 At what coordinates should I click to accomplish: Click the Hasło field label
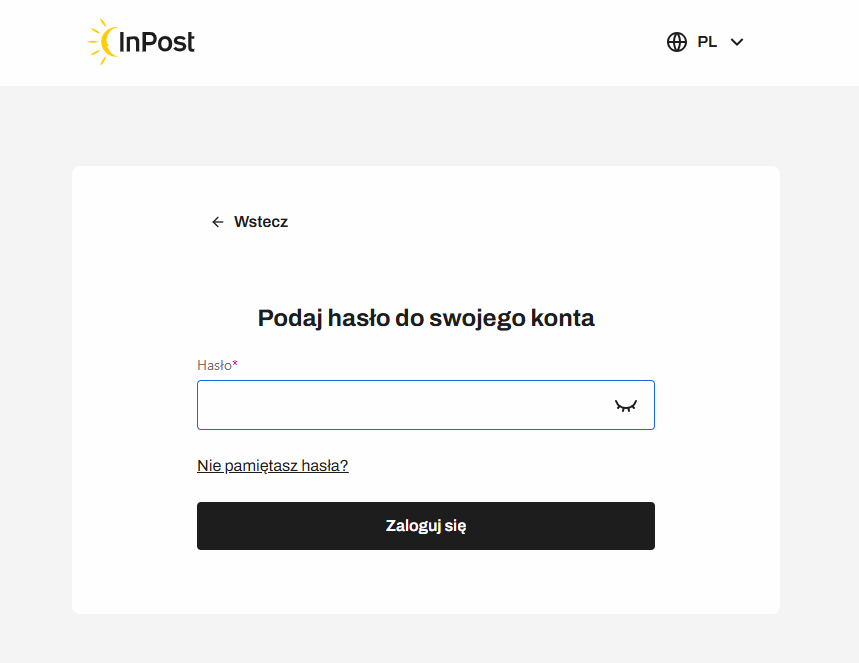click(x=214, y=365)
